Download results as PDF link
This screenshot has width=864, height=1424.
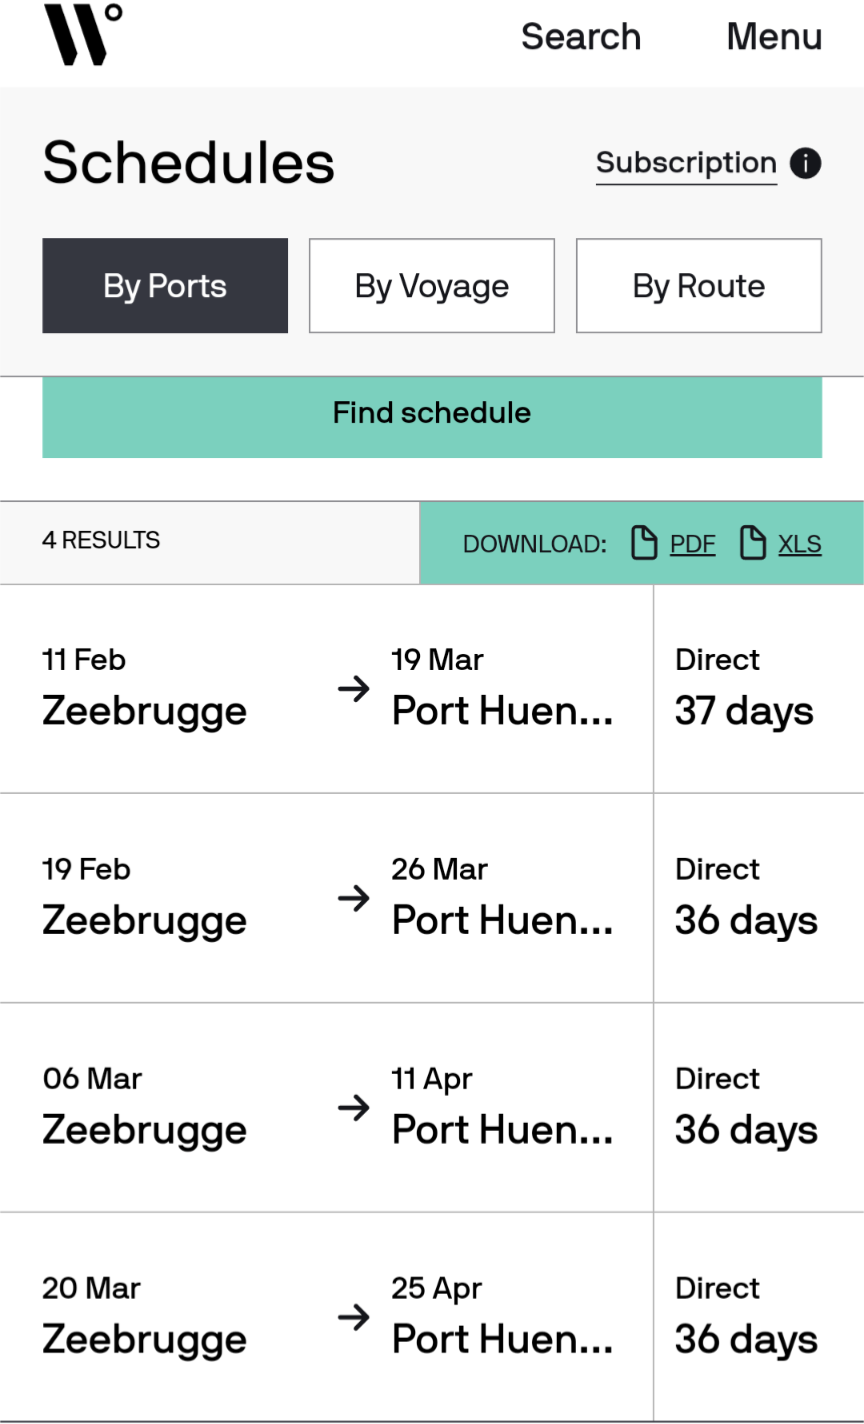tap(693, 544)
